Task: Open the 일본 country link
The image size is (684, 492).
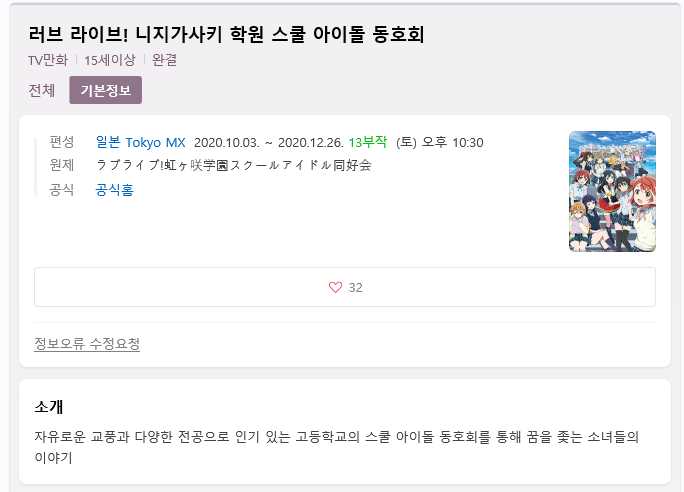Action: (108, 142)
